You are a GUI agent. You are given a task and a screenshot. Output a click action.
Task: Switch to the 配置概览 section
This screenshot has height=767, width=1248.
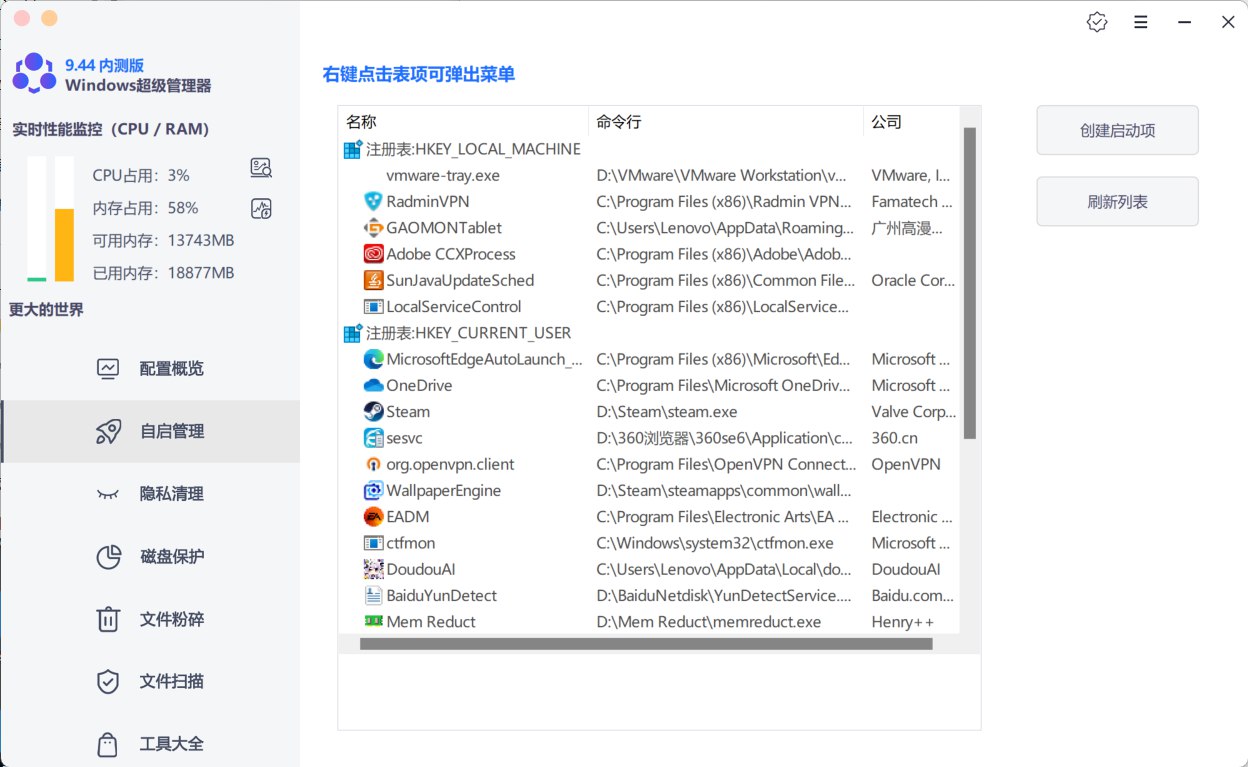point(150,368)
